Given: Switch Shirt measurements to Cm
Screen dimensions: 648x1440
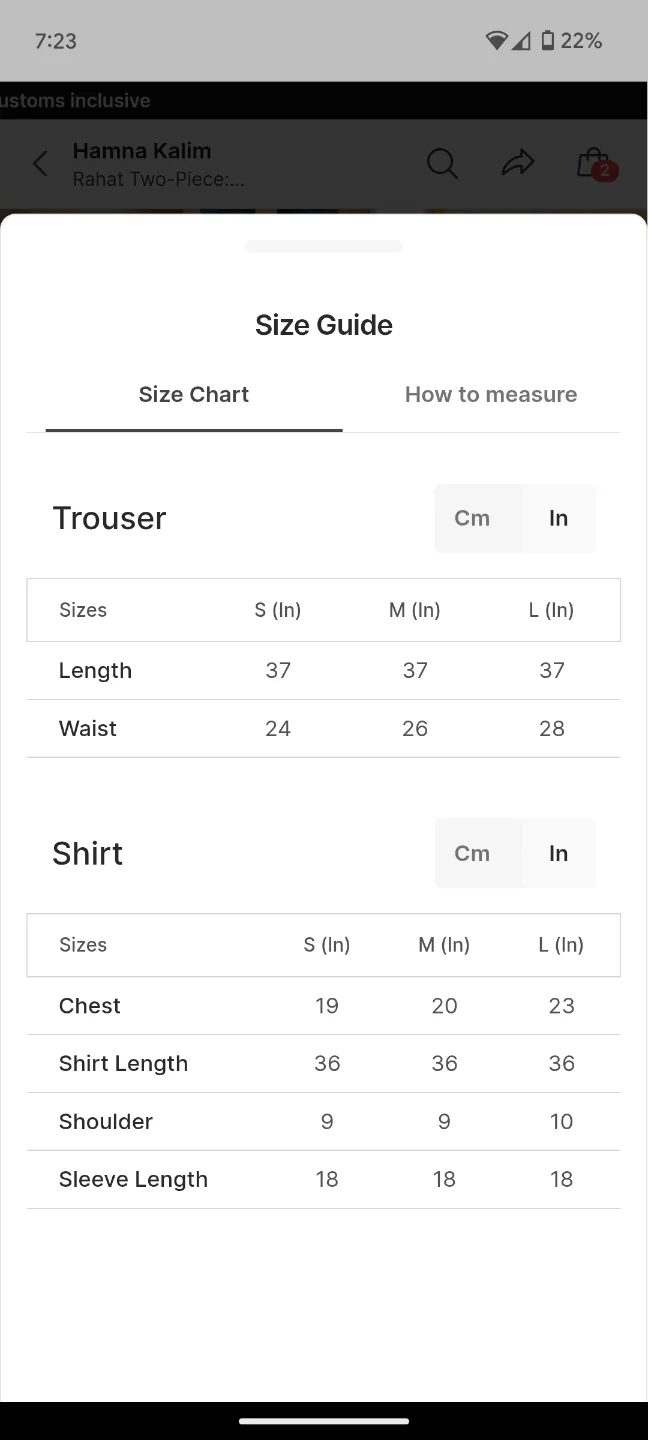Looking at the screenshot, I should tap(473, 853).
